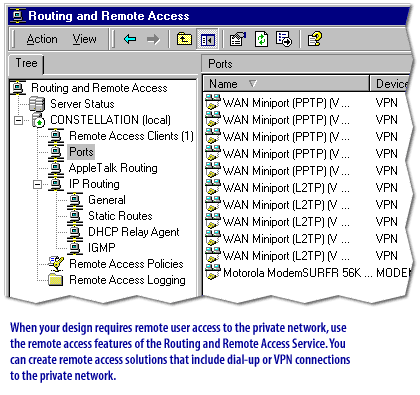Select the last WAN Miniport (L2TP) row
The image size is (420, 395).
tap(305, 256)
